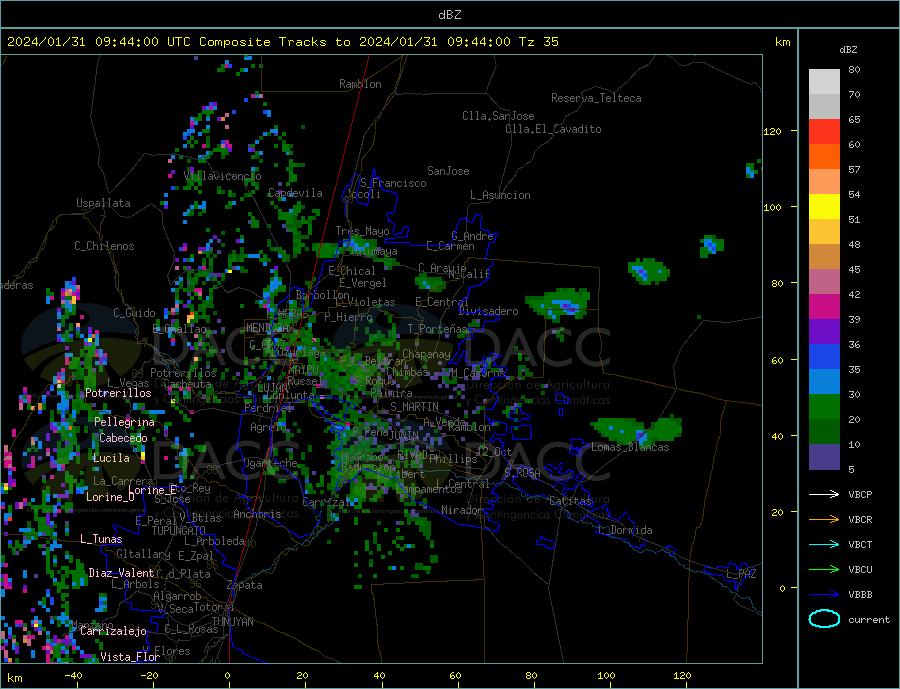Click the yellow 54 dBZ color swatch
Image resolution: width=900 pixels, height=689 pixels.
pos(824,207)
